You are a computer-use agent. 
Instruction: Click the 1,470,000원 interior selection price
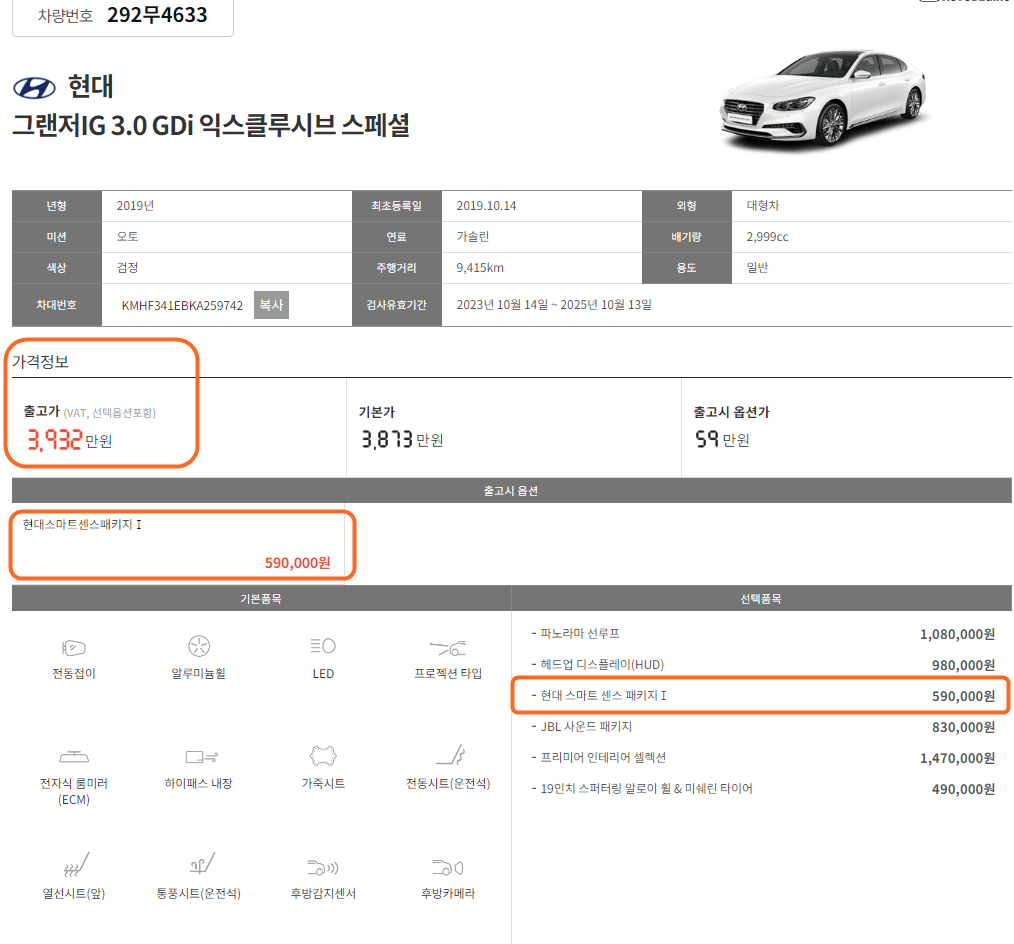(957, 758)
